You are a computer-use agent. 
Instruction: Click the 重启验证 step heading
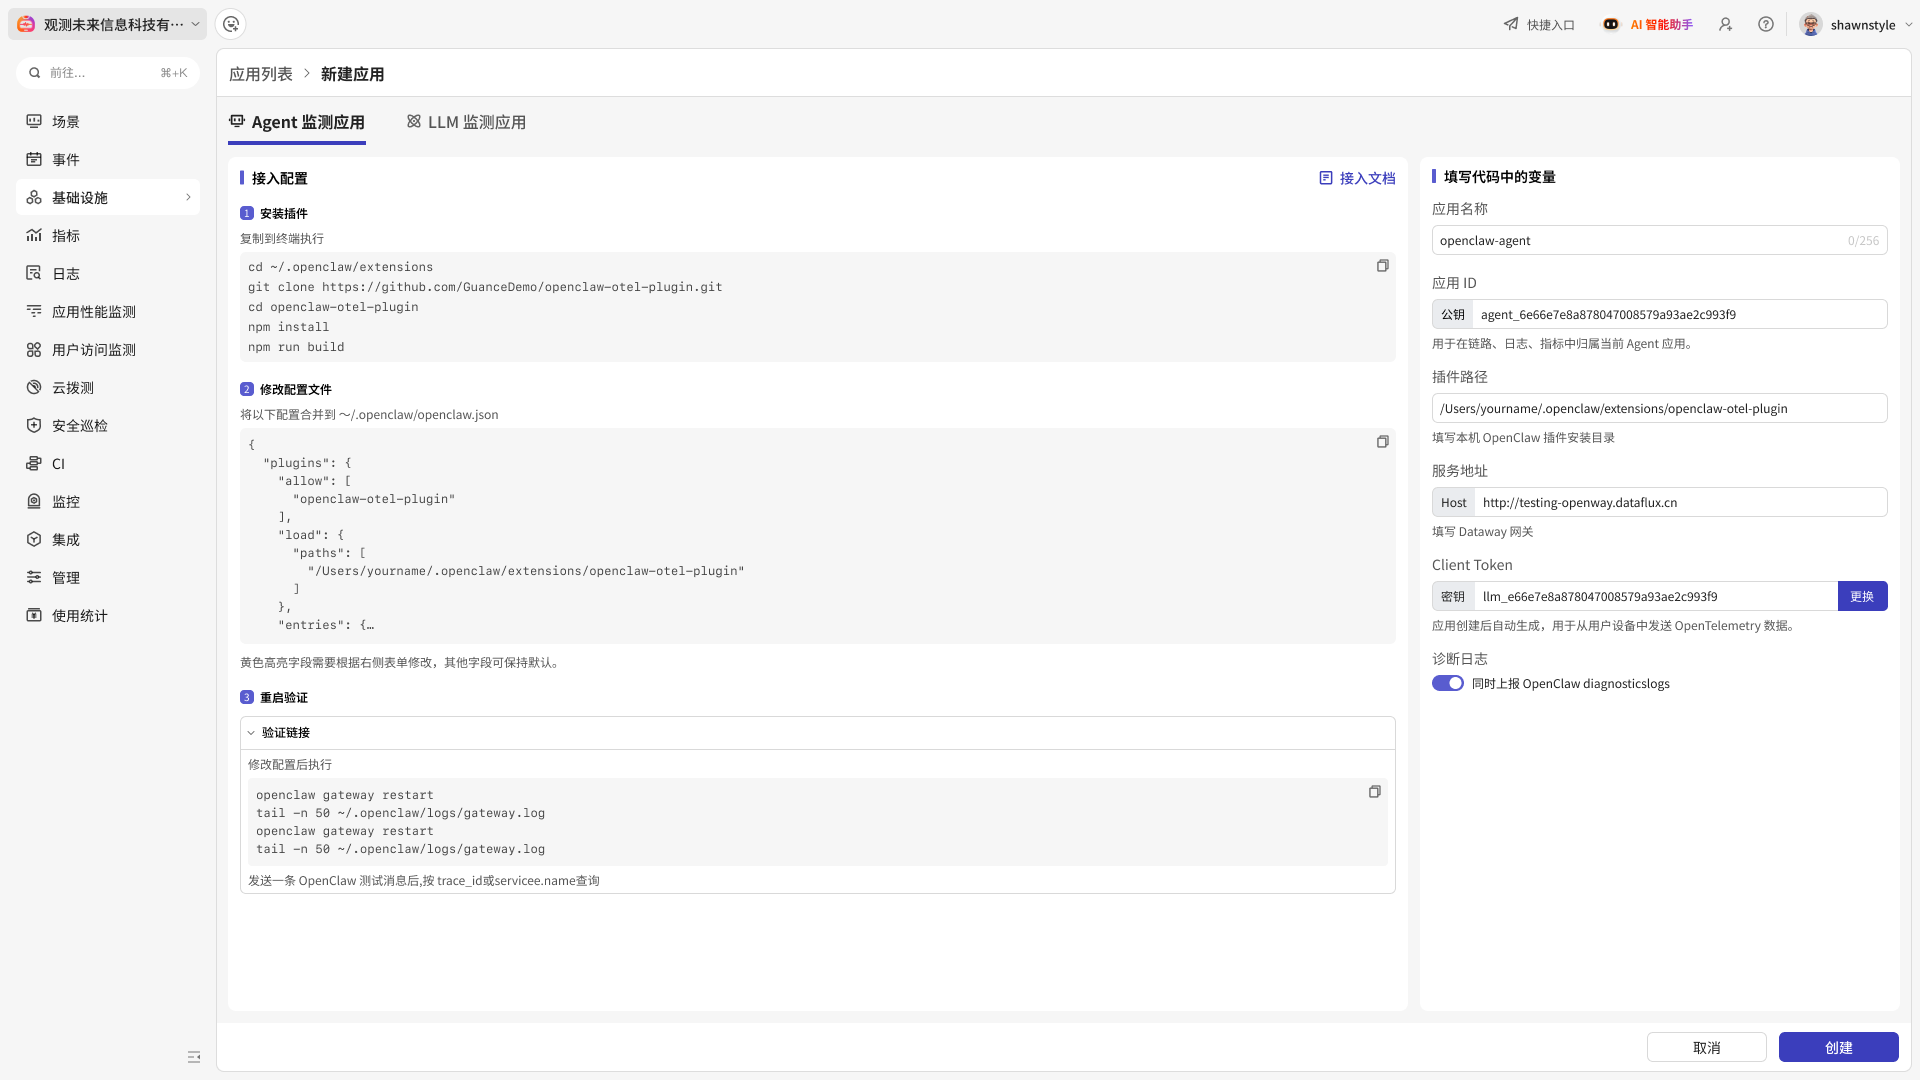pos(283,697)
